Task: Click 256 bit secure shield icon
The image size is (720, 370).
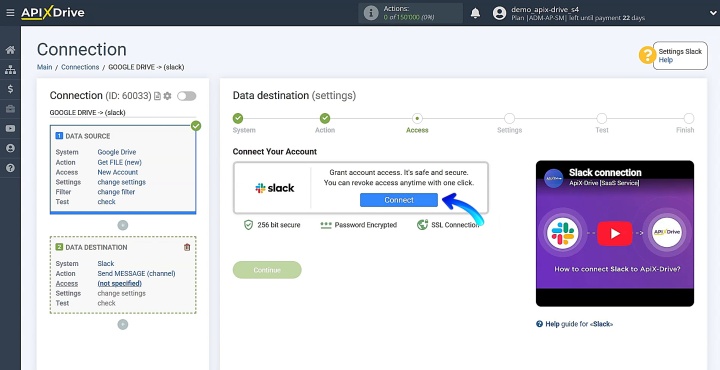Action: point(248,225)
